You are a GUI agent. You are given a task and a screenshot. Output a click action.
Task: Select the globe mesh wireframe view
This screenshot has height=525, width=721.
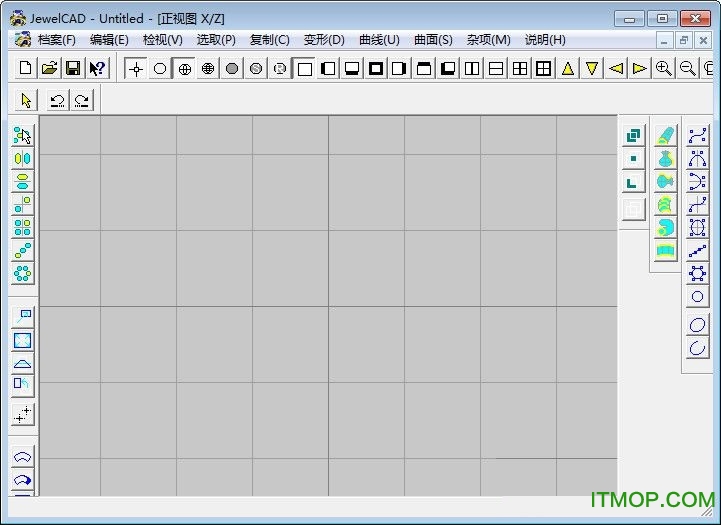(x=208, y=68)
